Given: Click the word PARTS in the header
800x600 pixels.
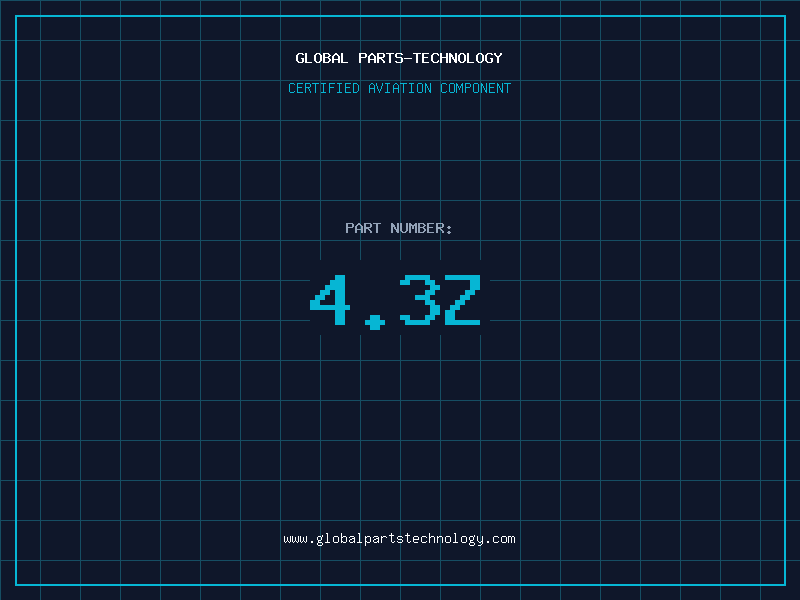Looking at the screenshot, I should [381, 58].
